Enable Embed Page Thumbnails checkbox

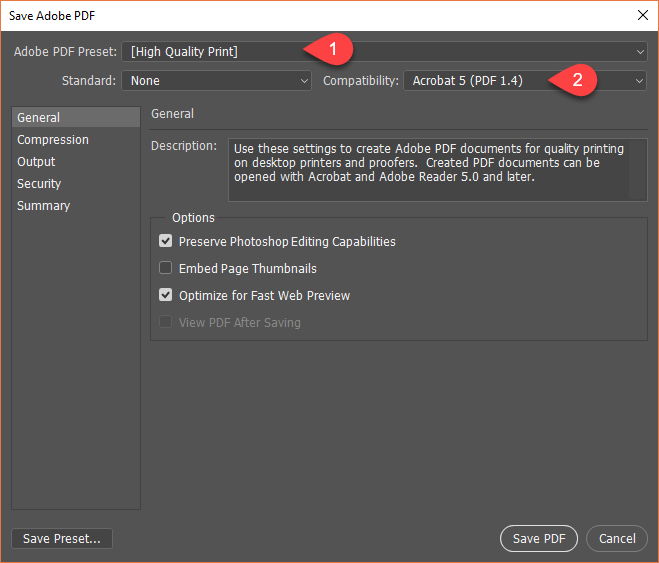click(166, 268)
